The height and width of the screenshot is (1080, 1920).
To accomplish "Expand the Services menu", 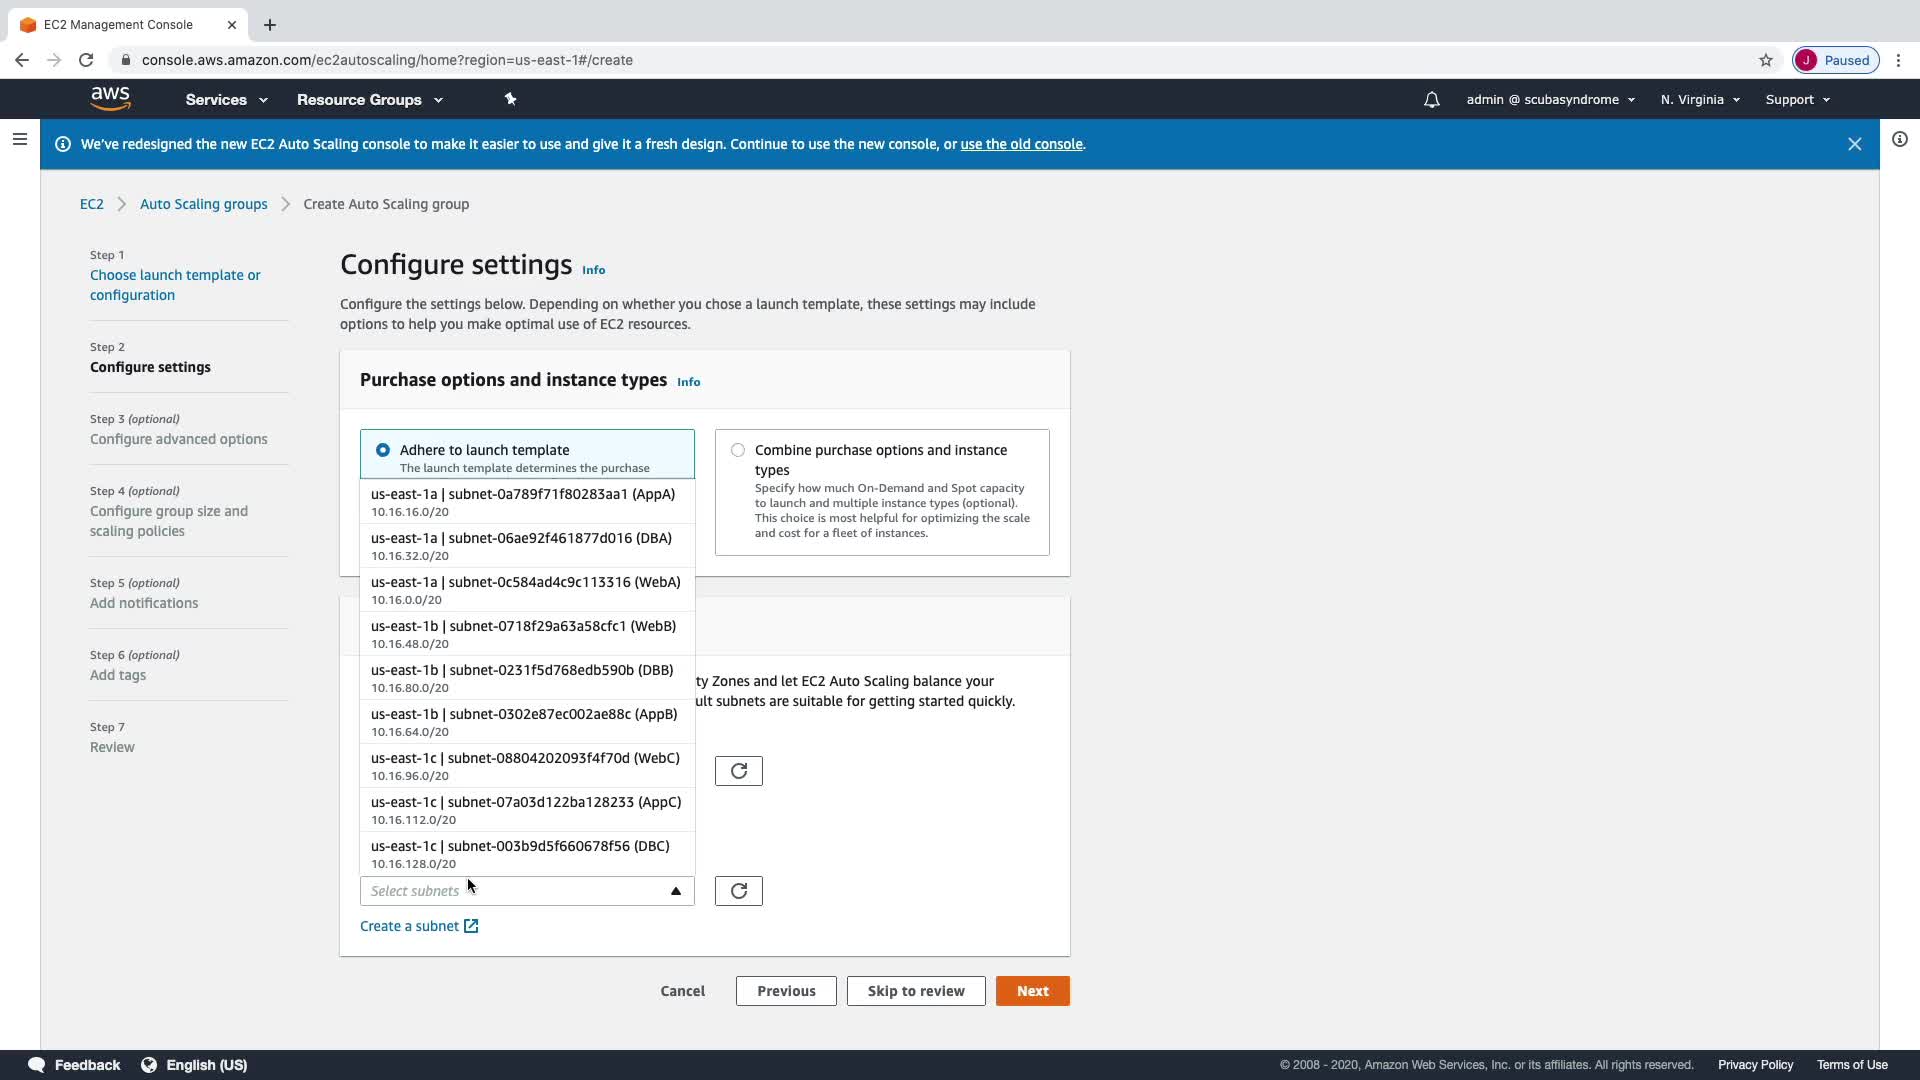I will point(226,100).
